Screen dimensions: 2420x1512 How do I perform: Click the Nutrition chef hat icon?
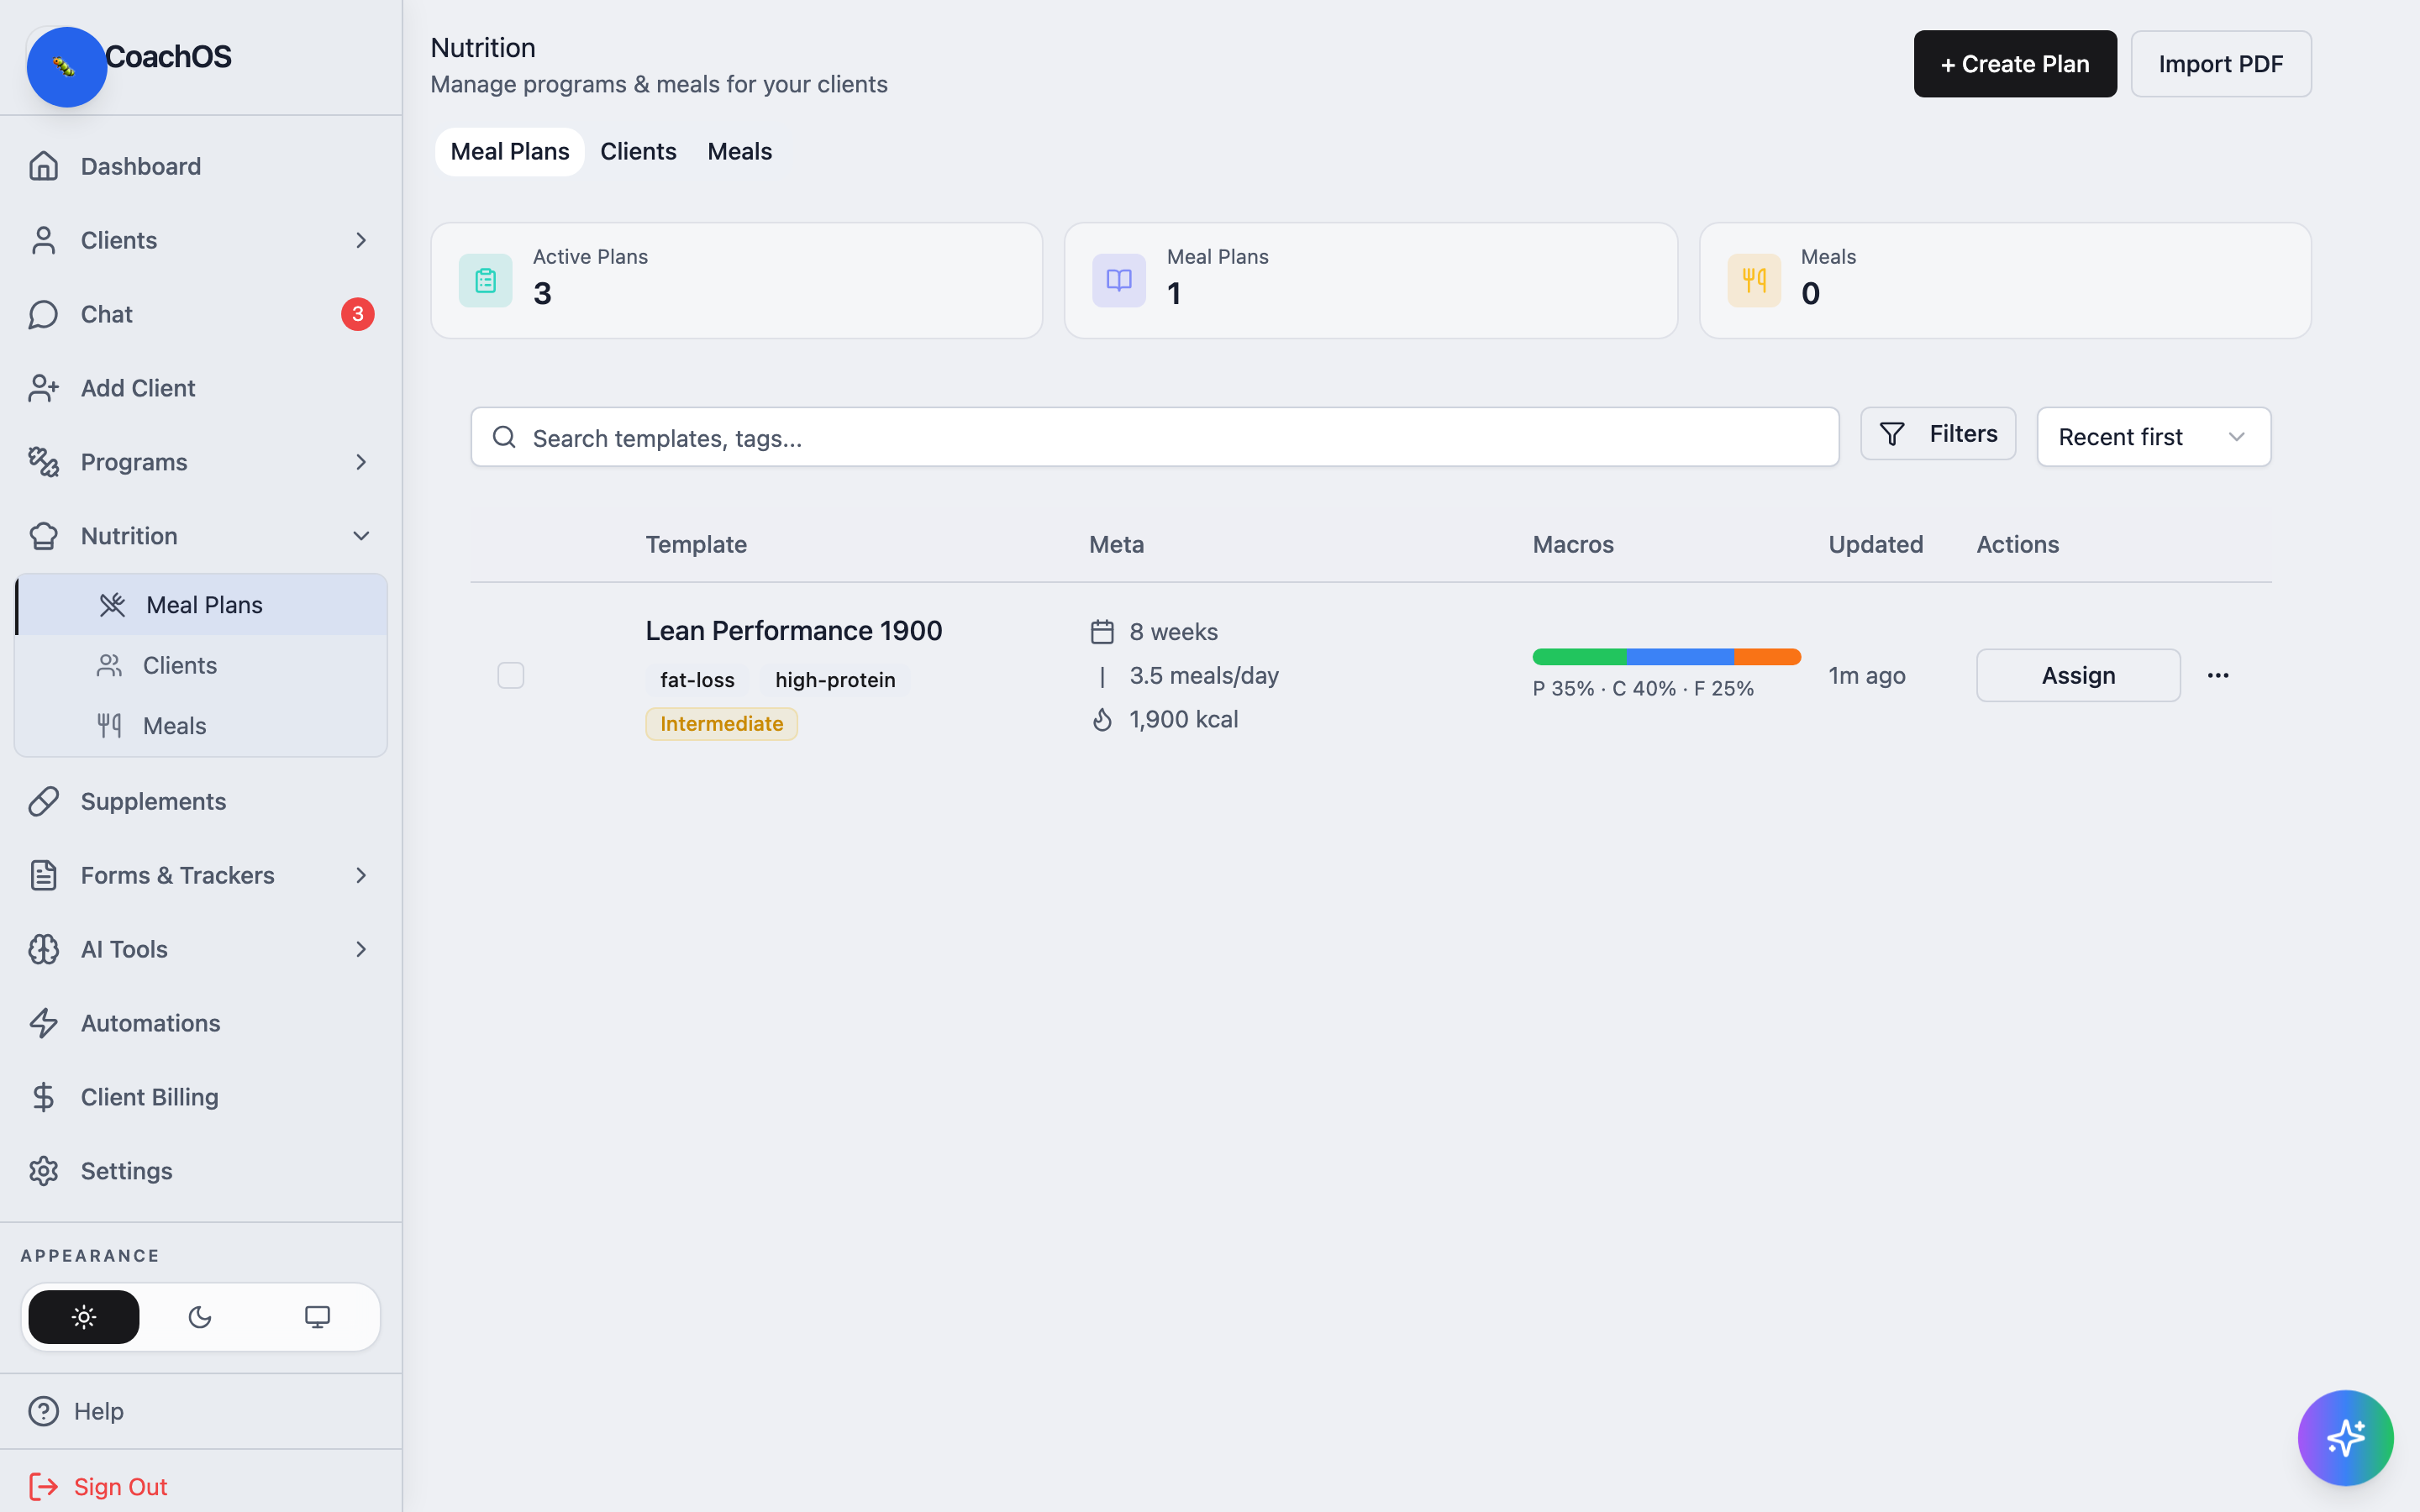[x=43, y=536]
